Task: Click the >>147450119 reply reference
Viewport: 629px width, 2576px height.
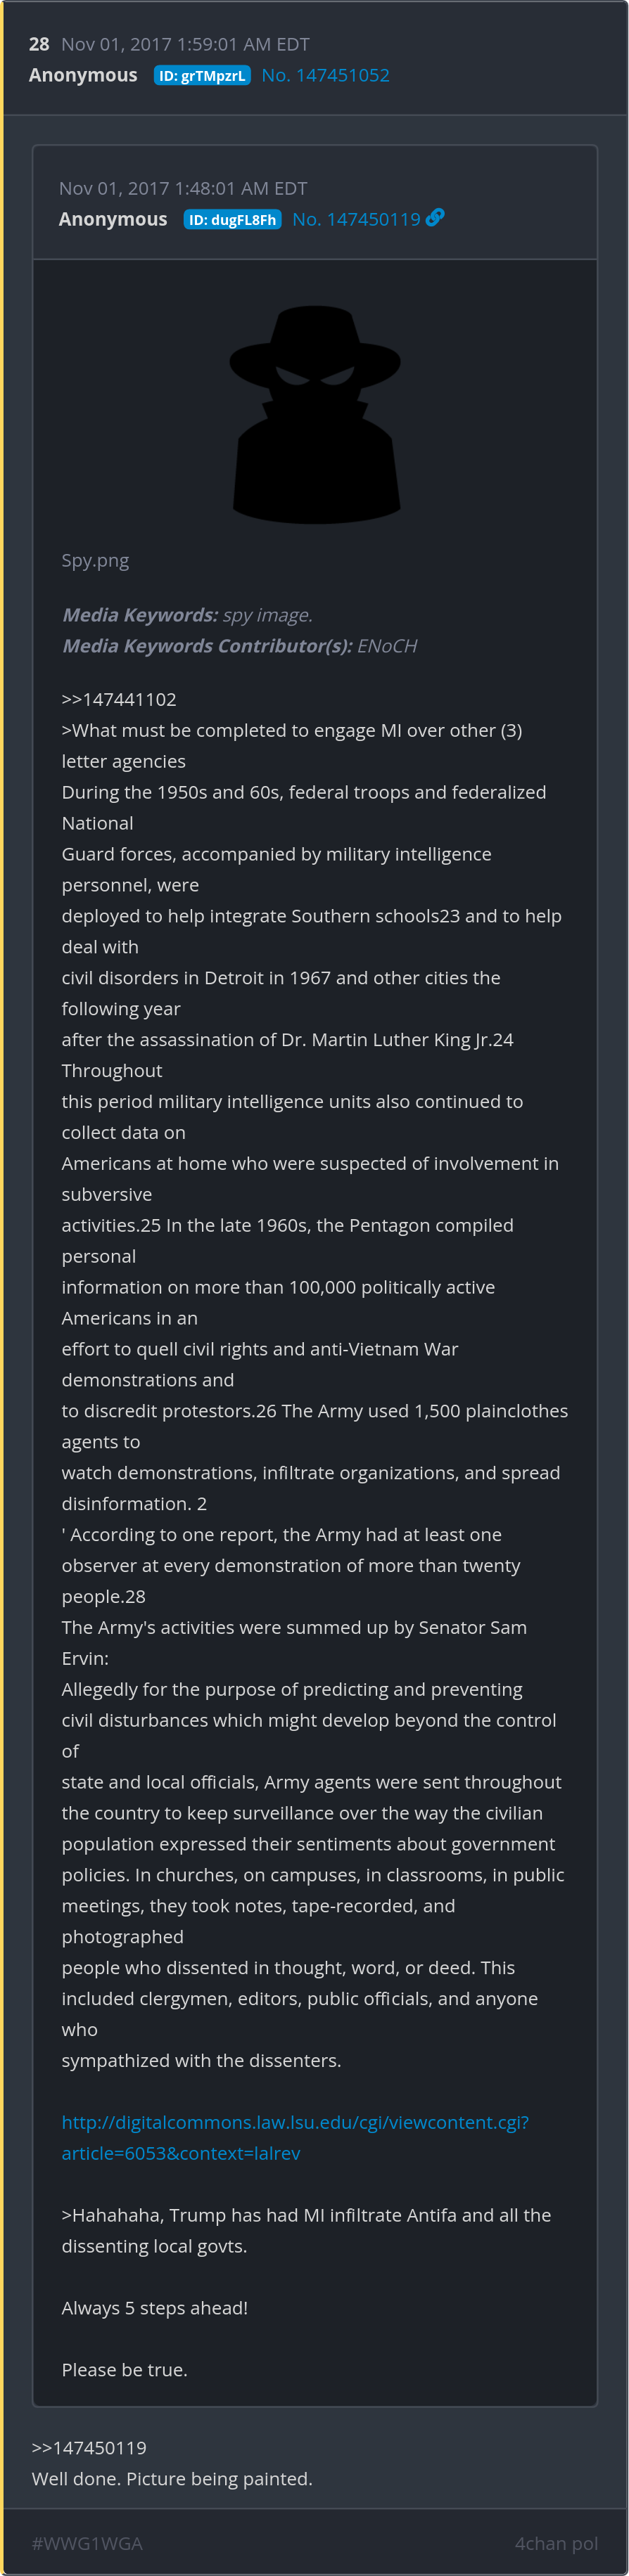Action: coord(89,2447)
